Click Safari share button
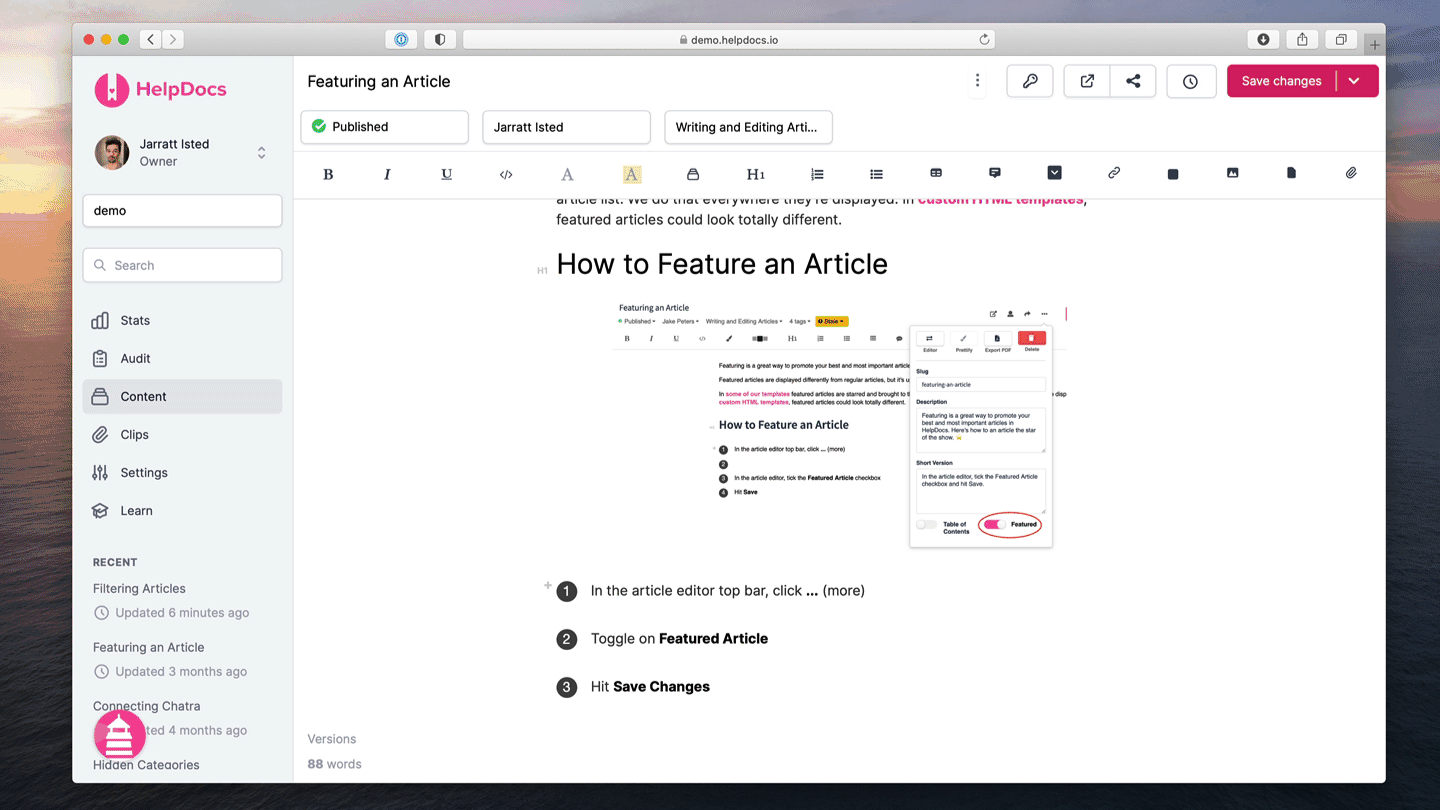The image size is (1440, 810). pyautogui.click(x=1302, y=39)
